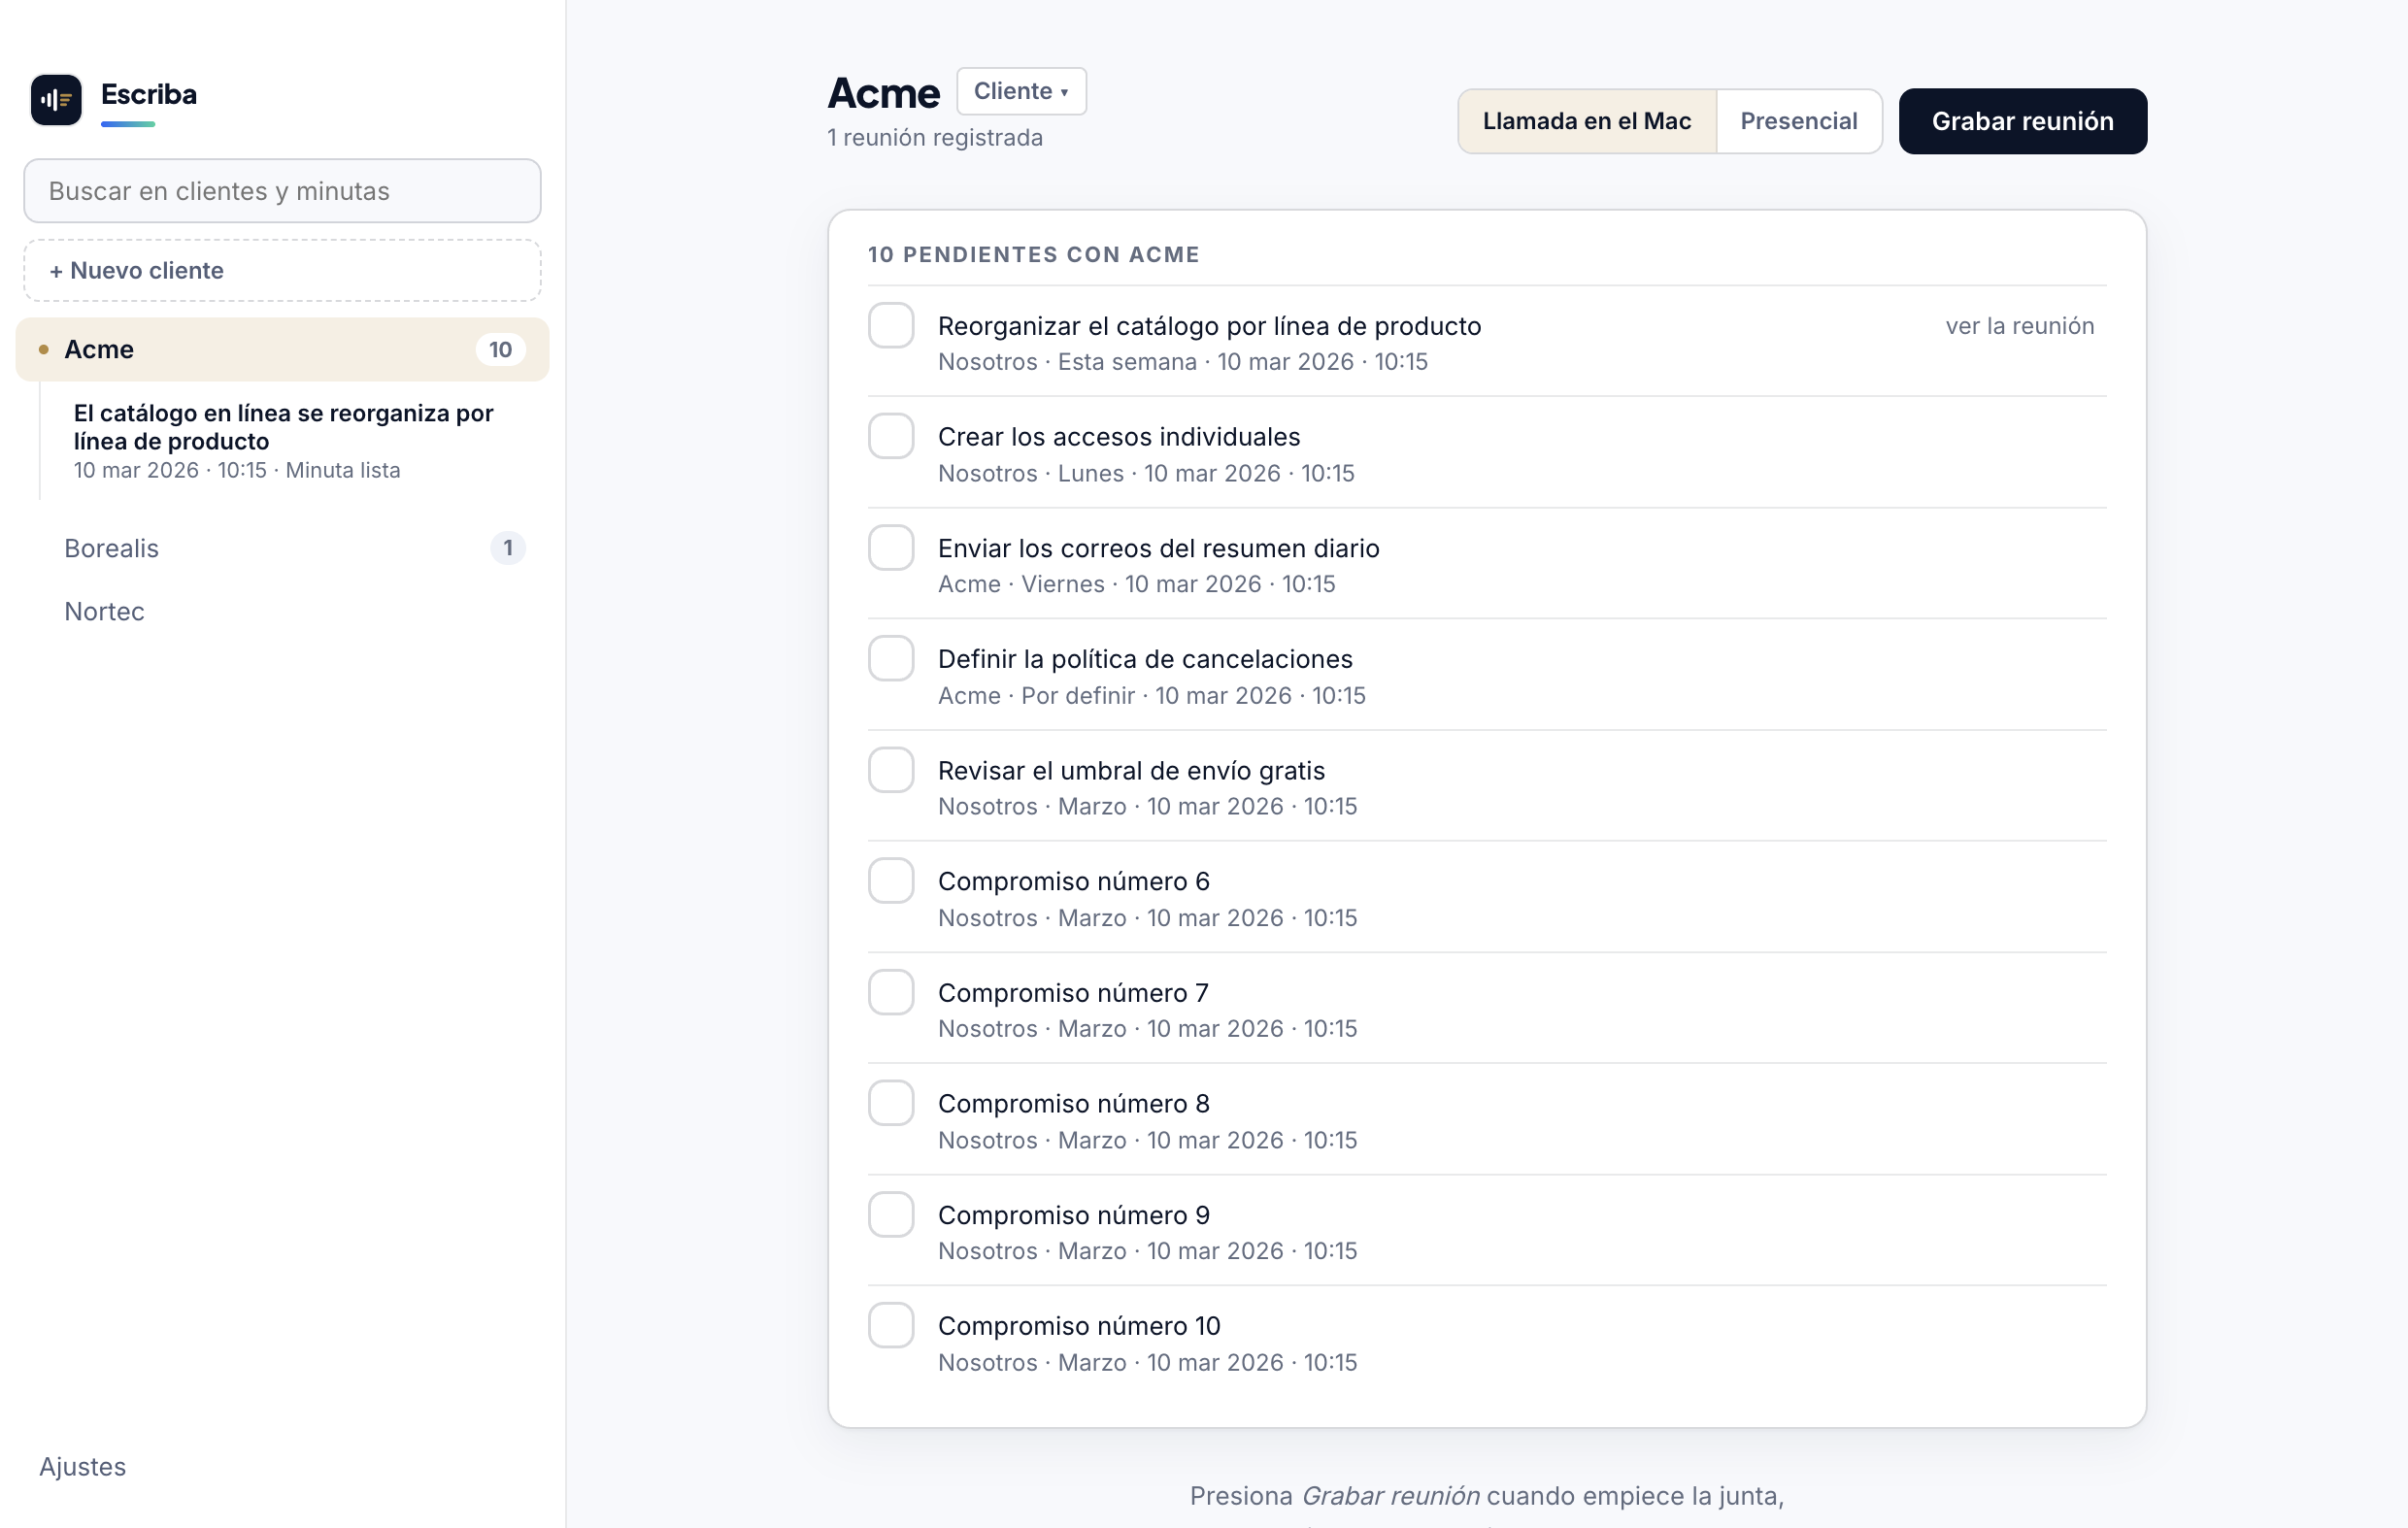The width and height of the screenshot is (2408, 1528).
Task: Tick the Enviar los correos del resumen diario checkbox
Action: 891,548
